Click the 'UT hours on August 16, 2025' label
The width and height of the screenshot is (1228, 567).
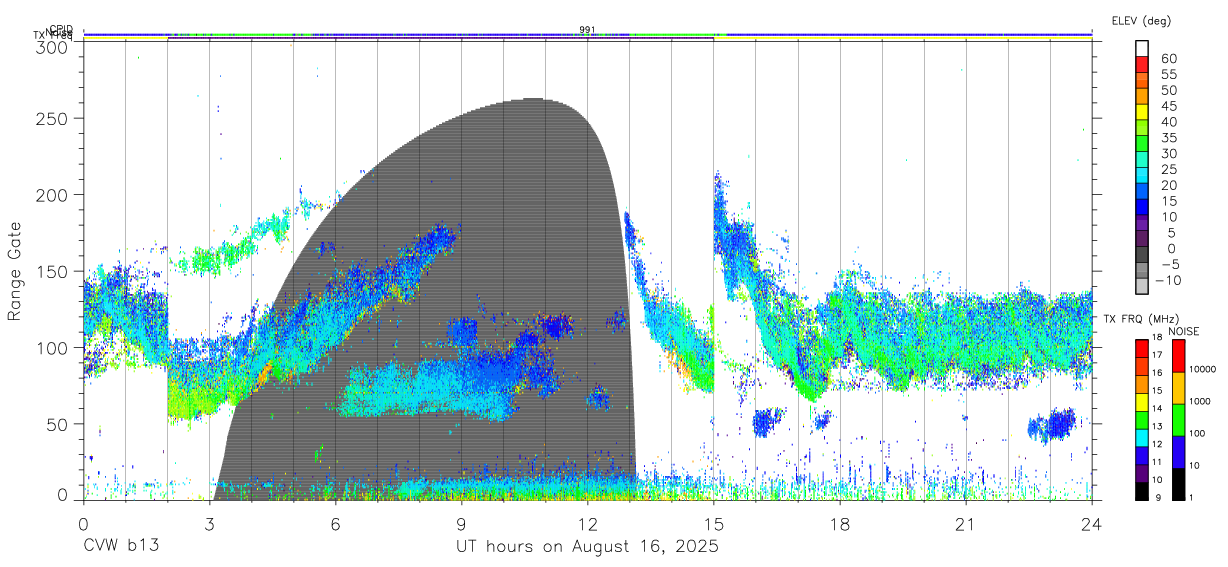[587, 546]
